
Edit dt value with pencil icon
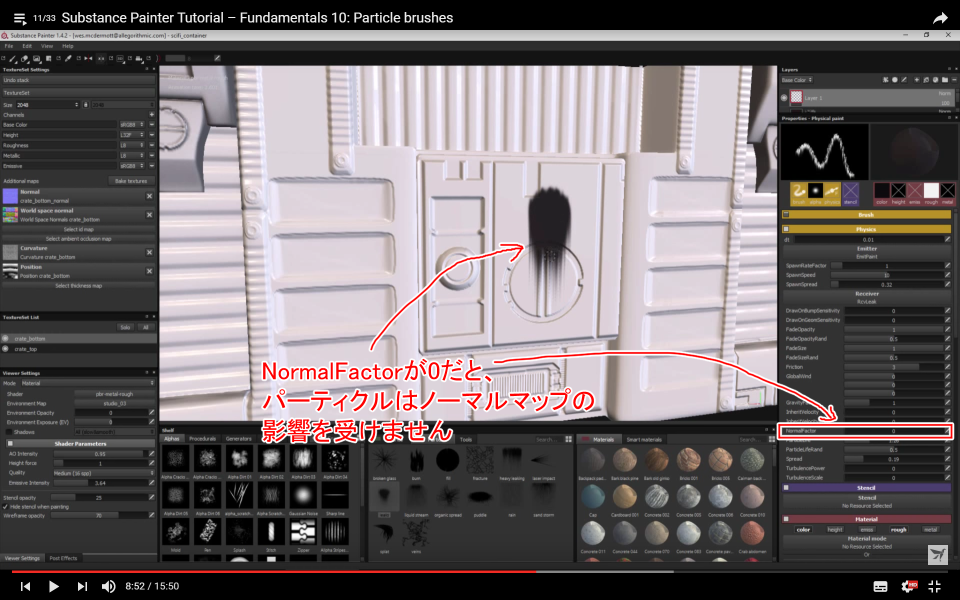pos(947,239)
